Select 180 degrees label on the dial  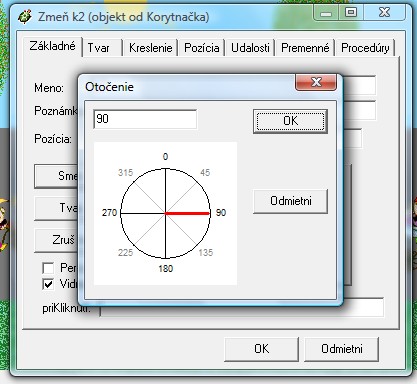click(x=166, y=268)
